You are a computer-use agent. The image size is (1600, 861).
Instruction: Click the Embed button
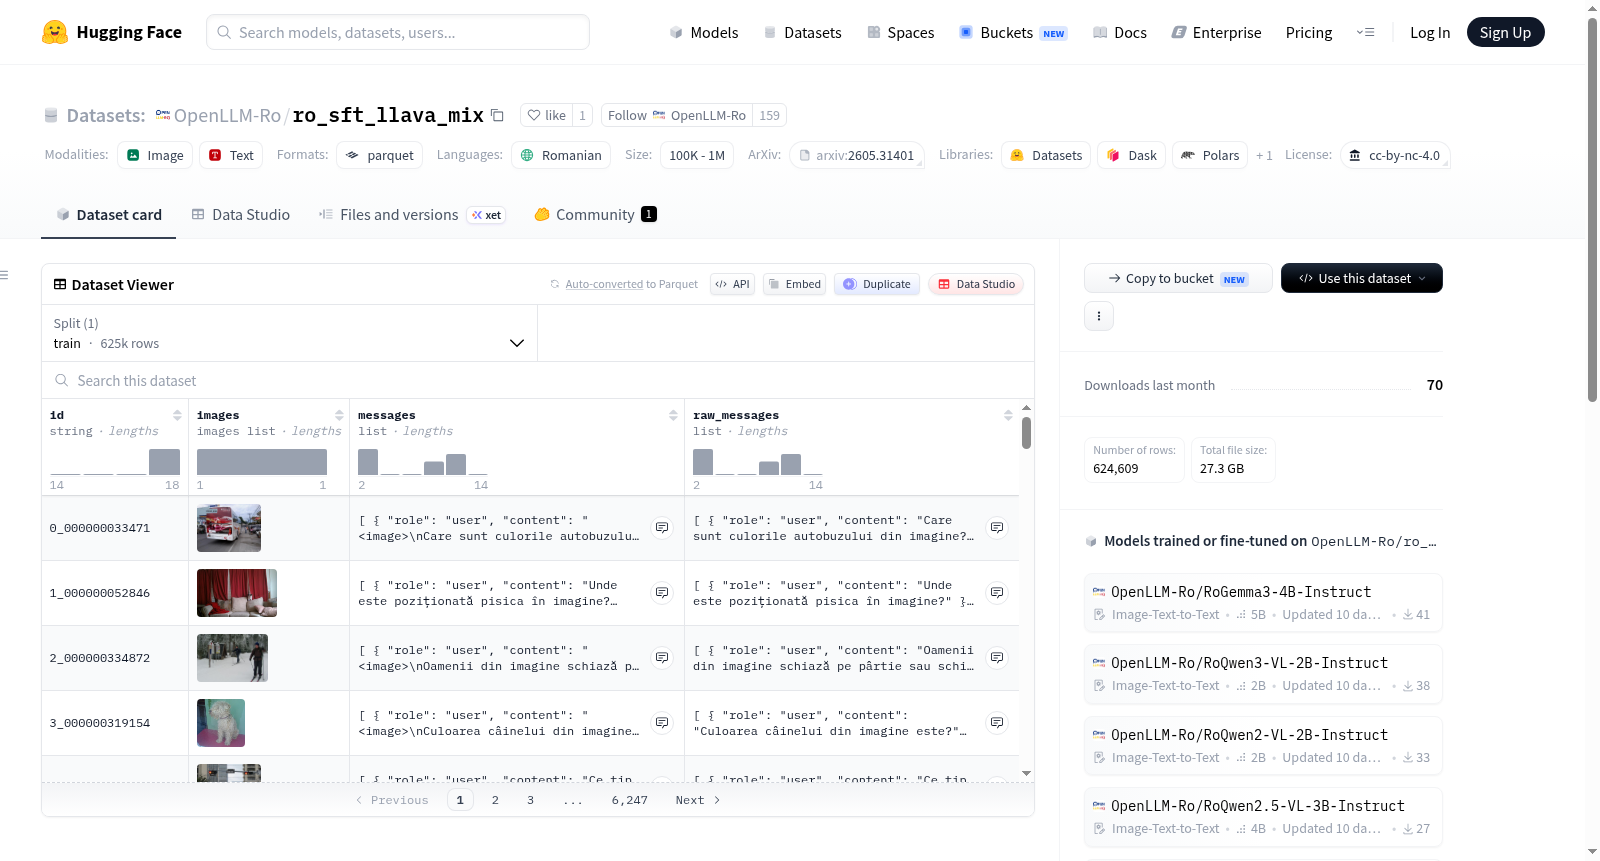click(794, 284)
